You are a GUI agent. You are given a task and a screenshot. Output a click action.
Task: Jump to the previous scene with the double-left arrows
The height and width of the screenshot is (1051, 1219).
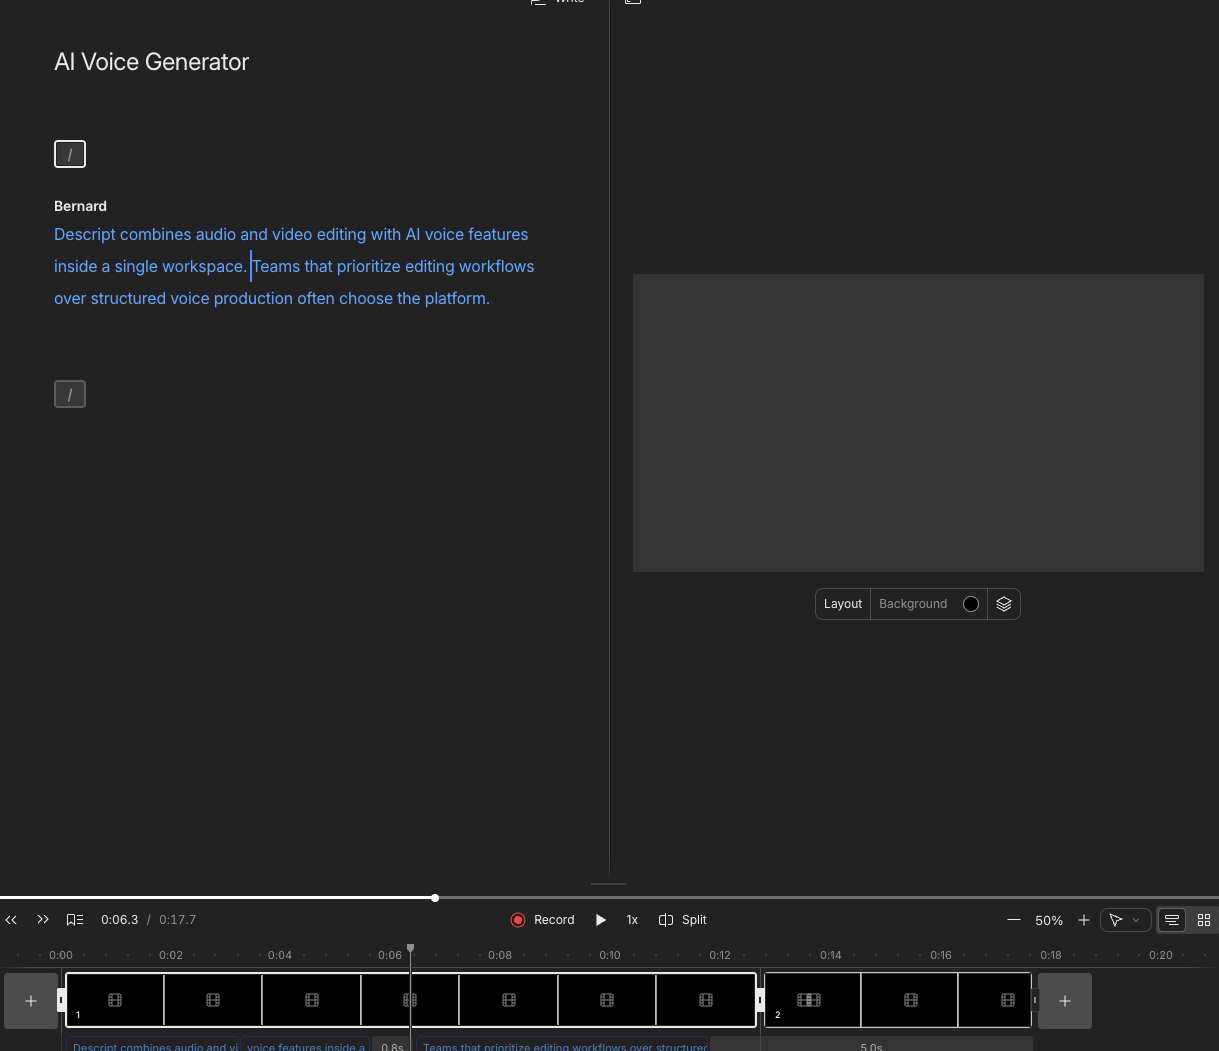(11, 920)
